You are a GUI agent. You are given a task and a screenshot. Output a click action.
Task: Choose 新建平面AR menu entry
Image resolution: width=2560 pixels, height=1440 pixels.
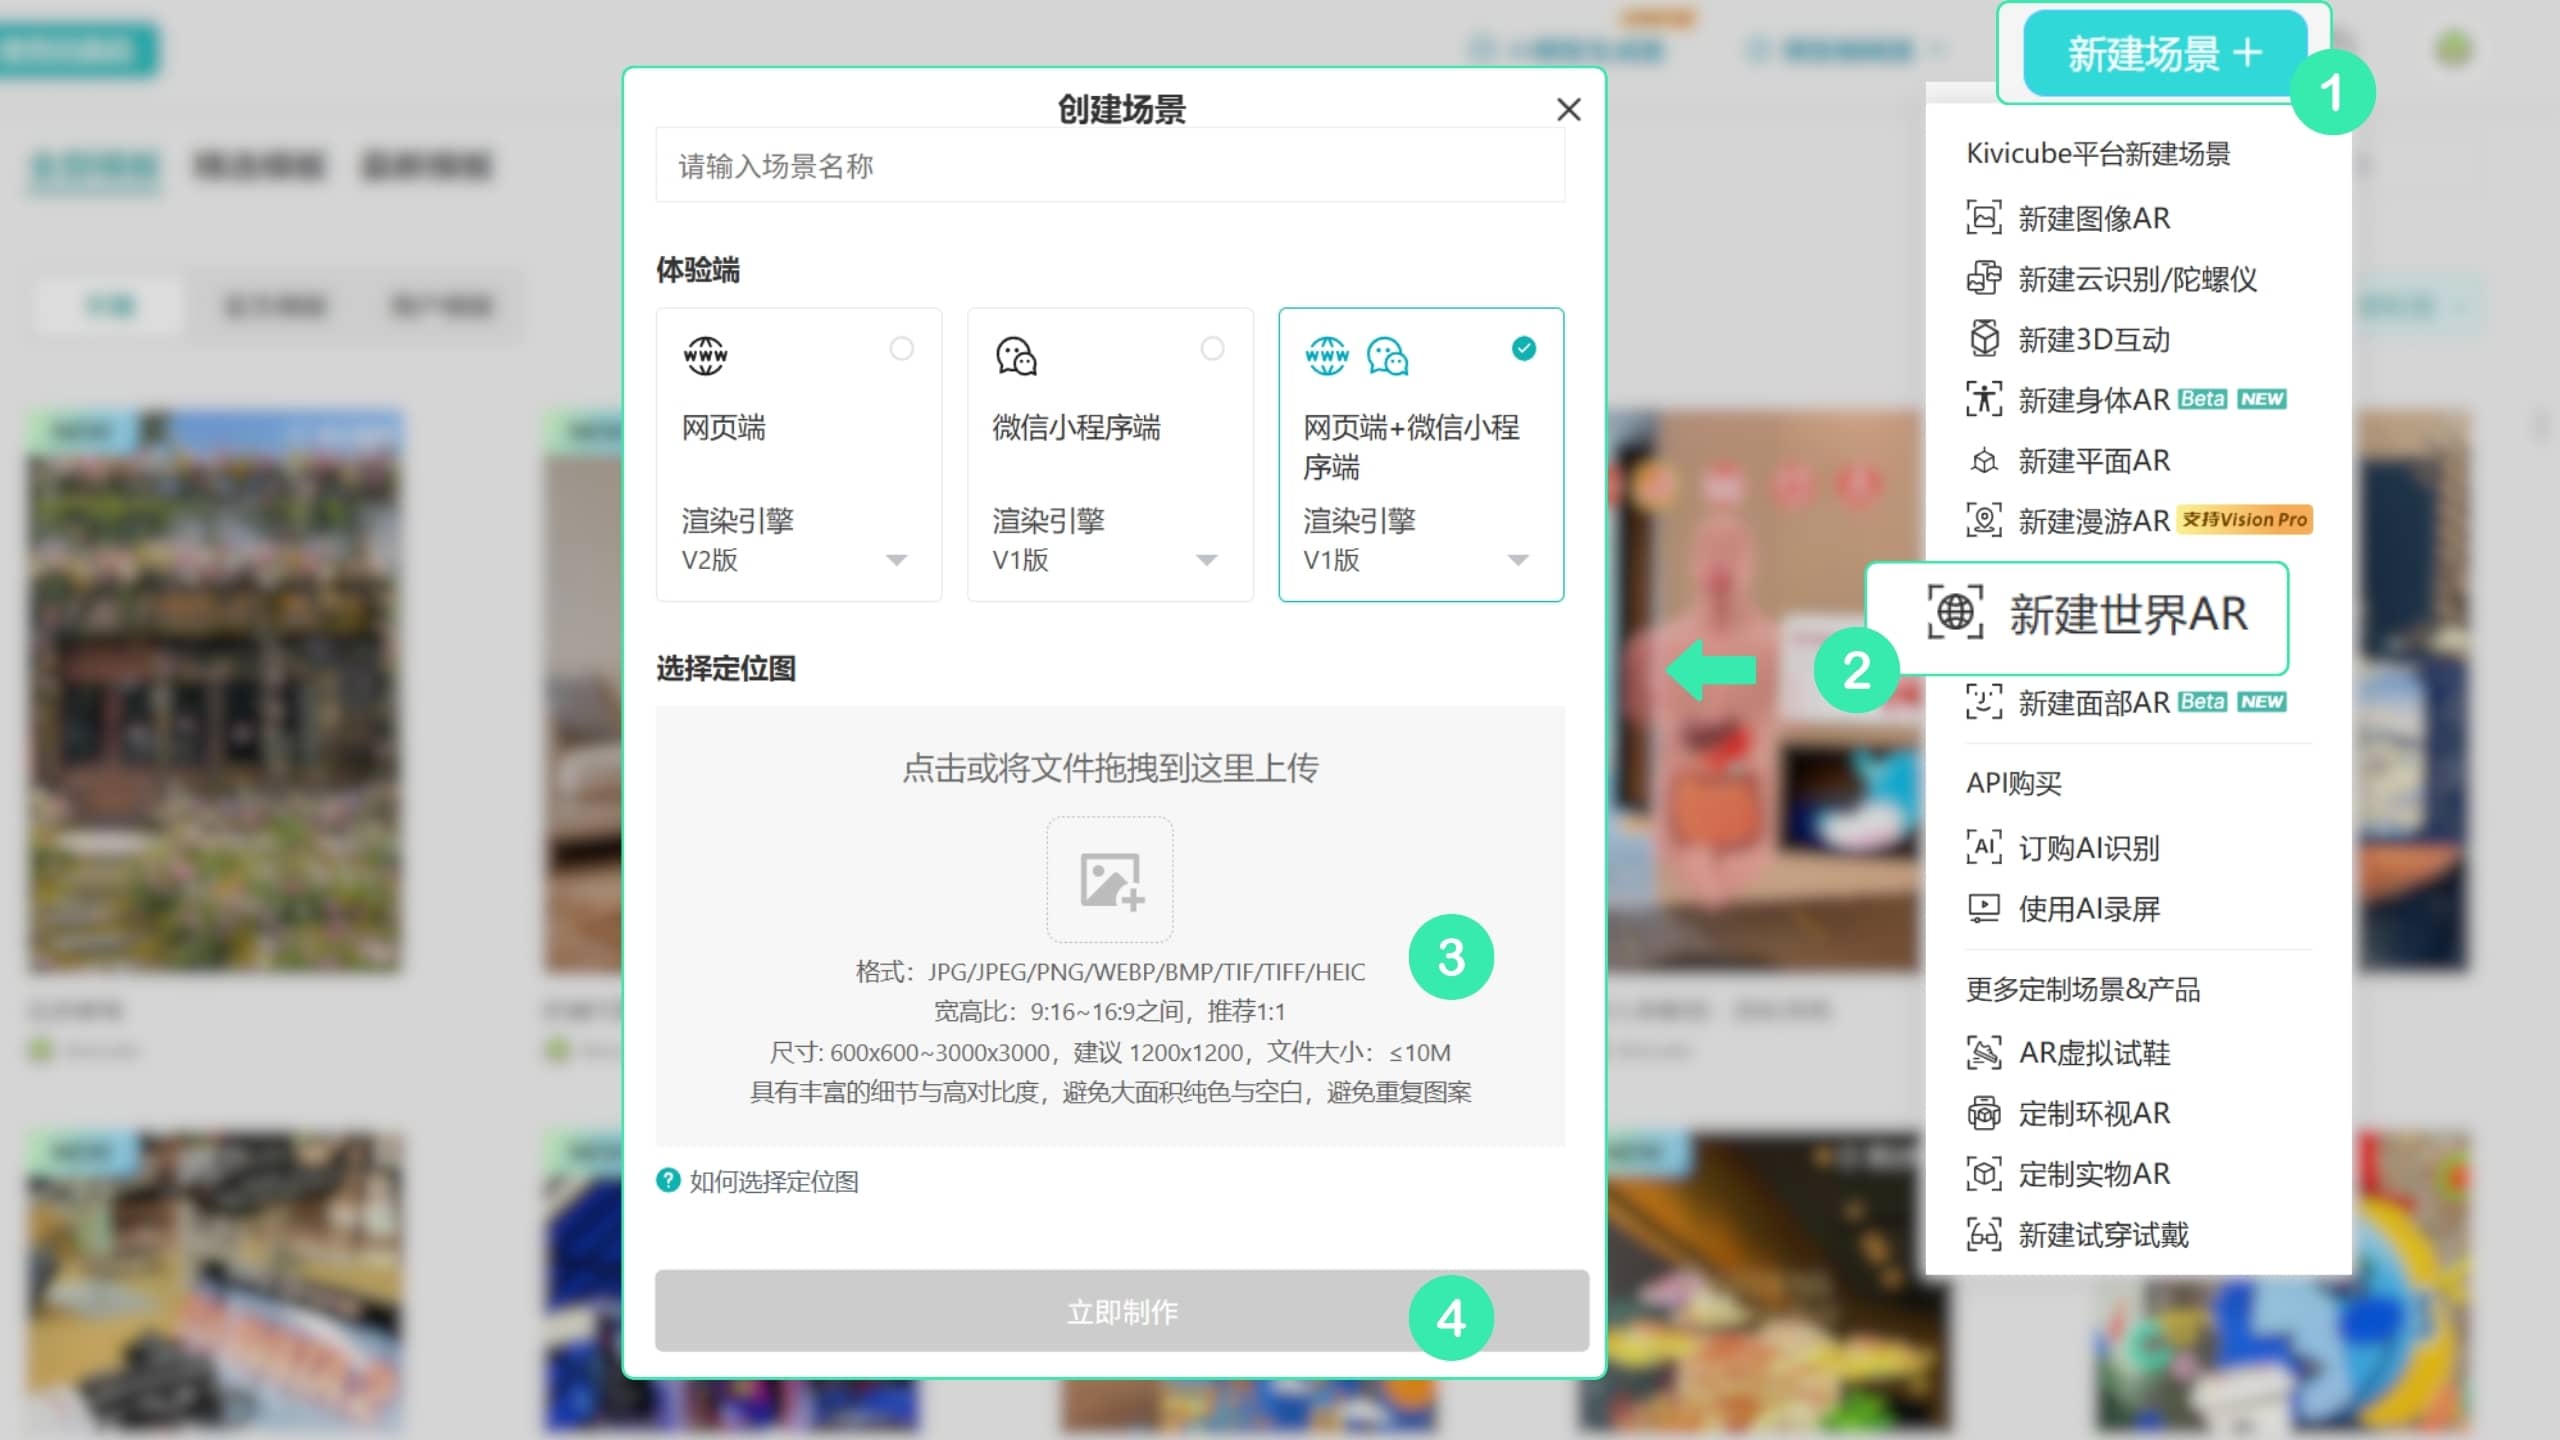click(x=2094, y=461)
